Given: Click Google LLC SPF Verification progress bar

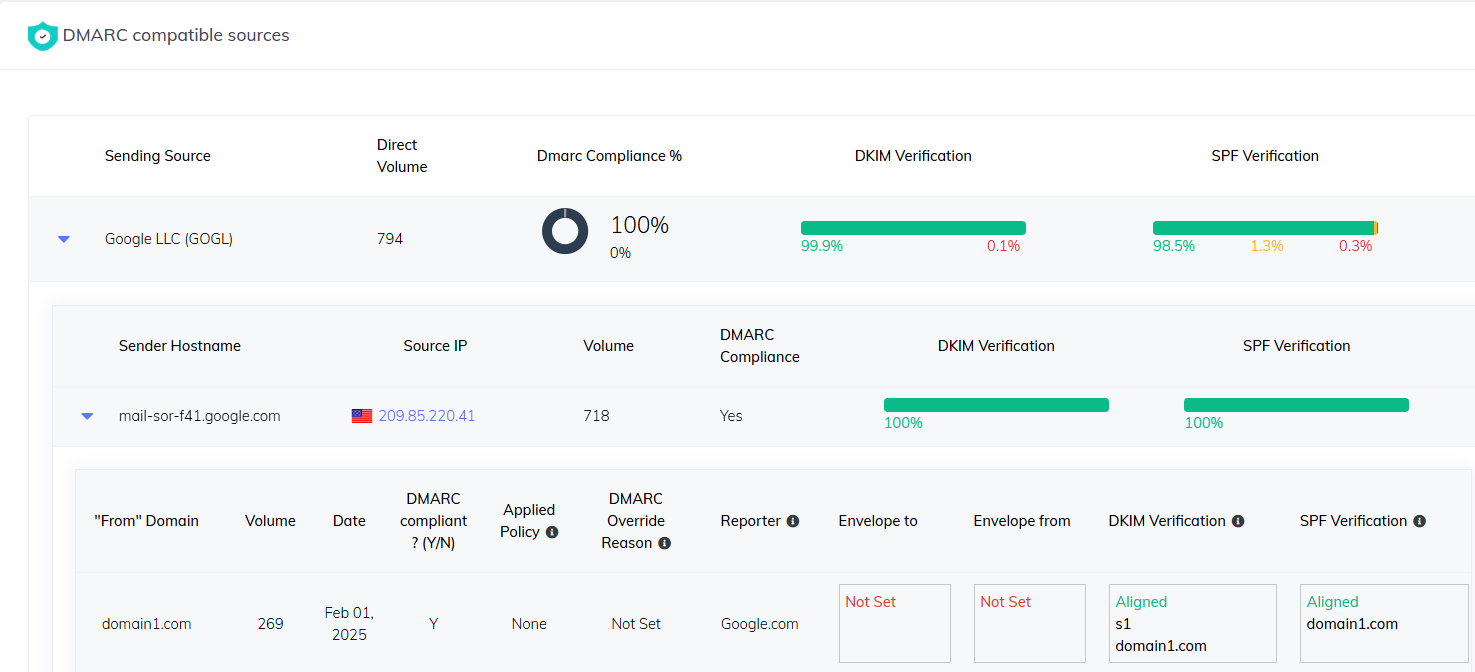Looking at the screenshot, I should [x=1265, y=228].
